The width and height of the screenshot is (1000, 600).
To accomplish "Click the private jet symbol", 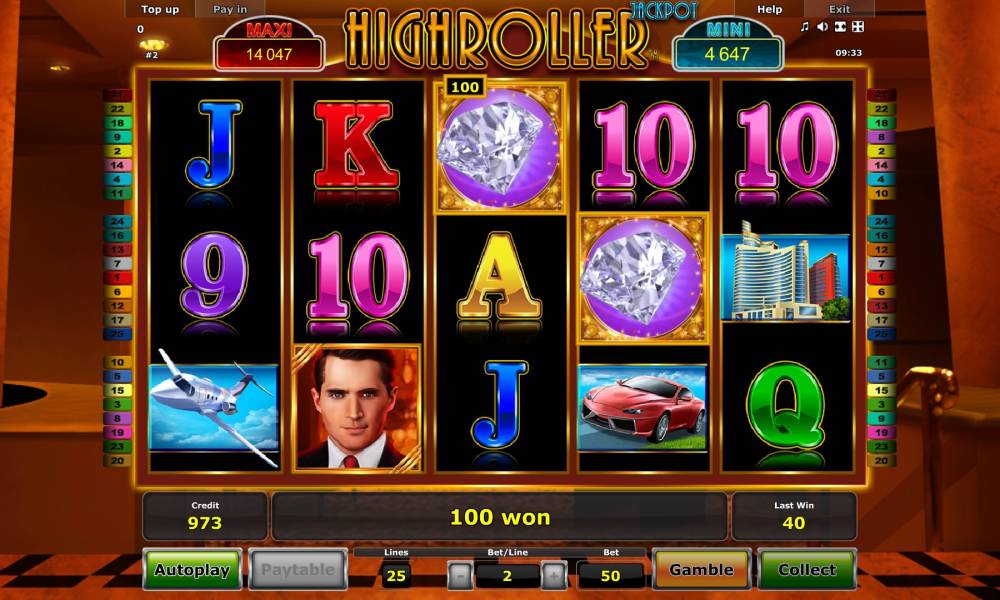I will [x=214, y=408].
